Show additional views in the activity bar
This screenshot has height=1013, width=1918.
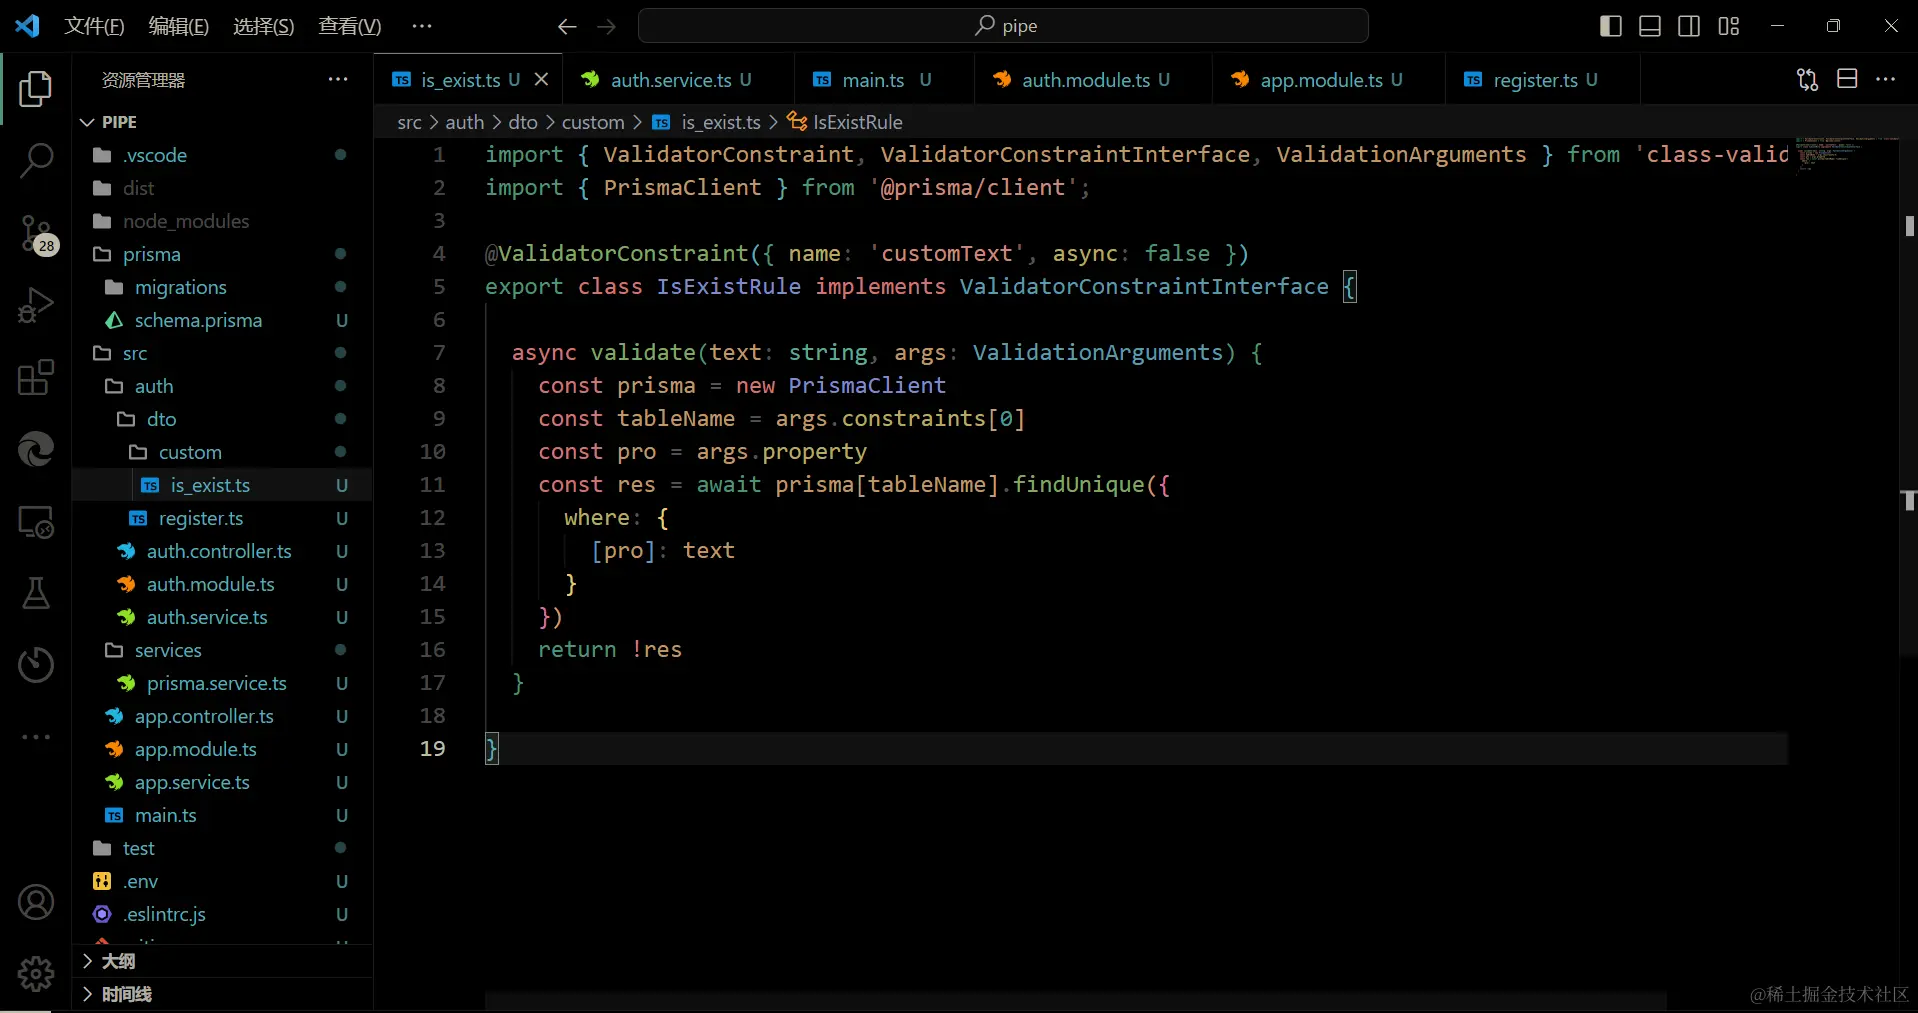36,737
